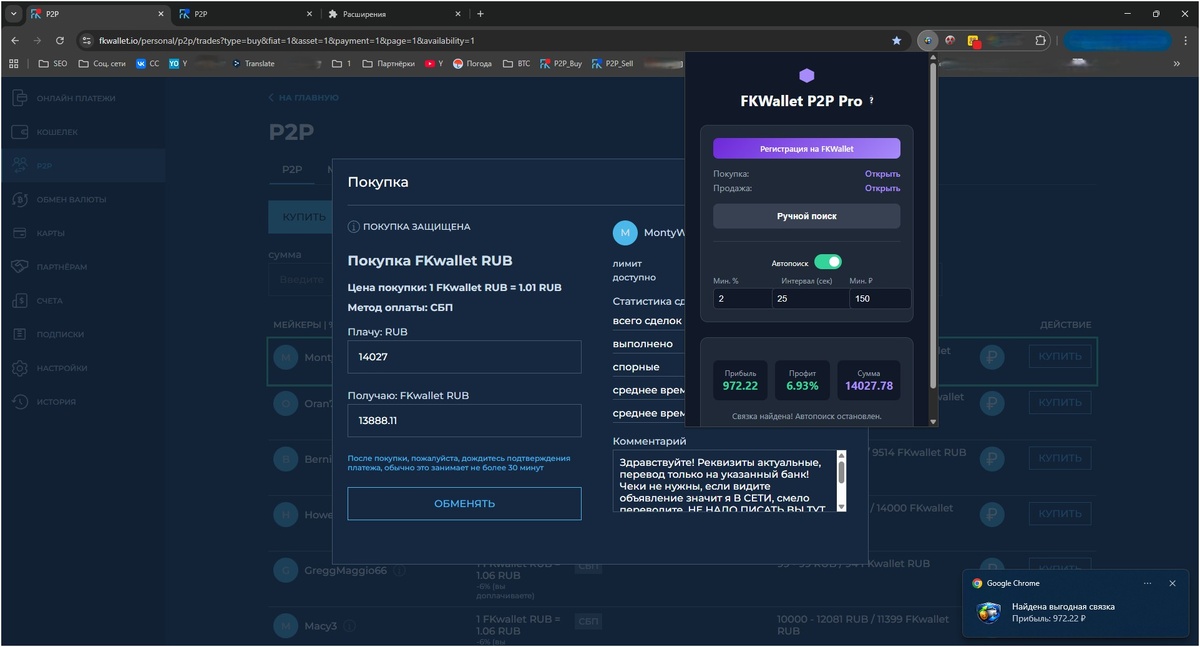Click the Мин. ₽ input field
The width and height of the screenshot is (1200, 647).
click(x=880, y=298)
